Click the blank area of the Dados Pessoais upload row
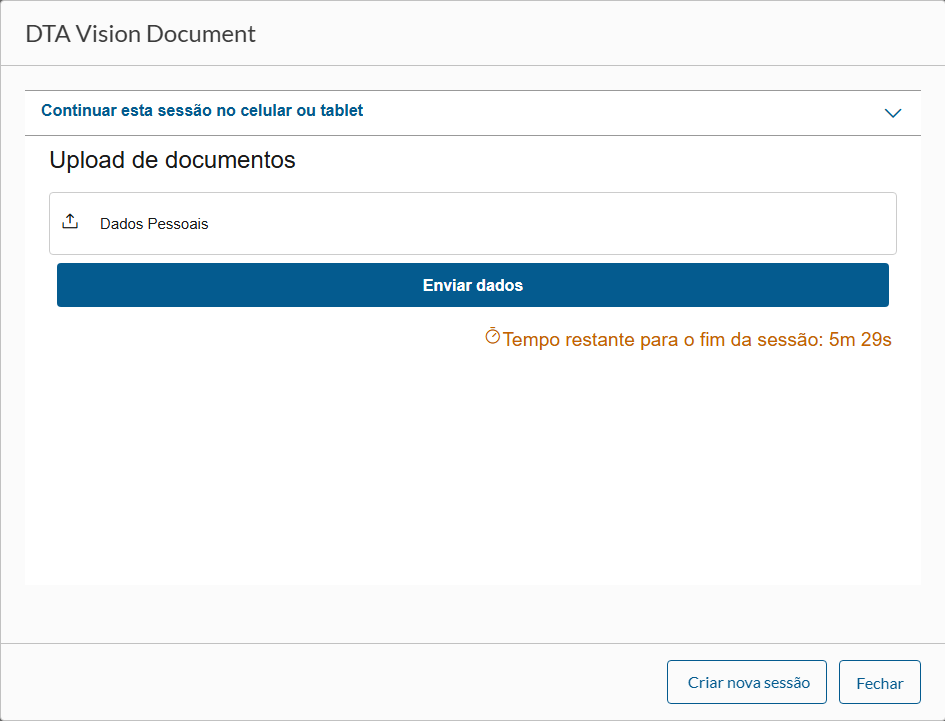Screen dimensions: 945x721 click(x=550, y=224)
